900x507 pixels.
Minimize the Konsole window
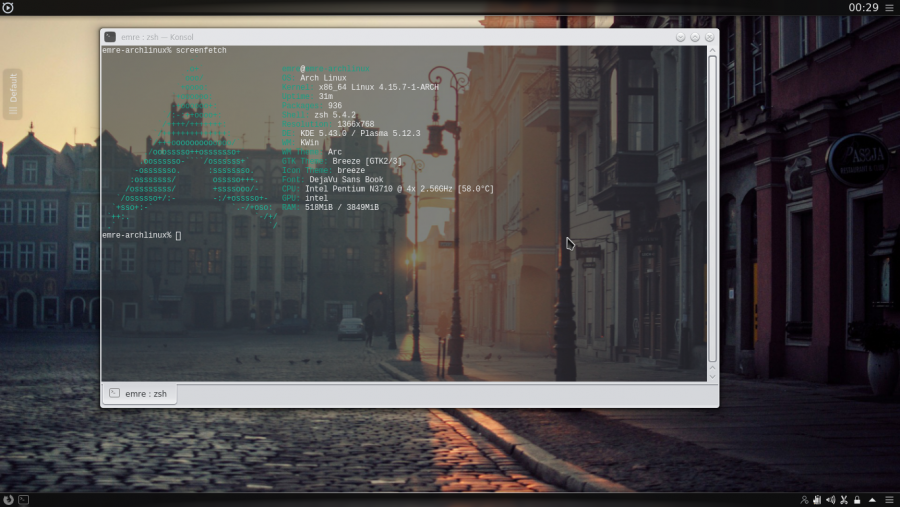click(x=680, y=37)
